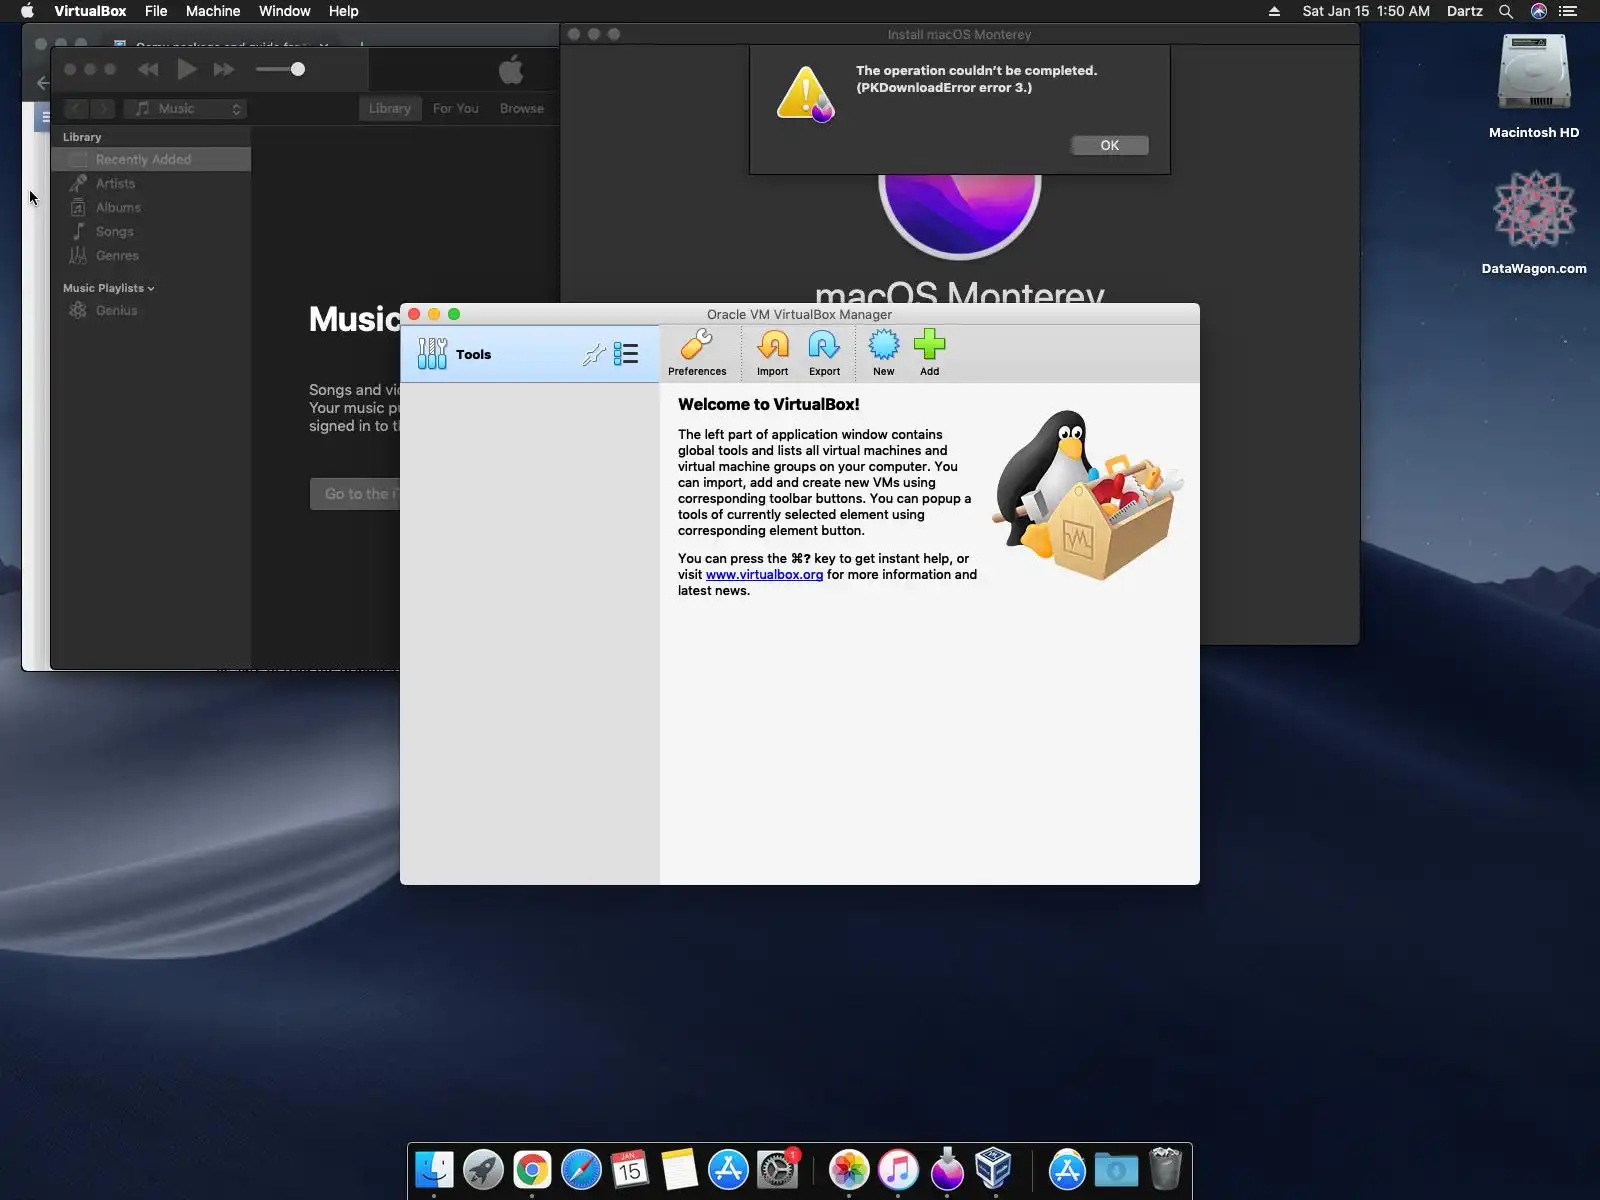1600x1200 pixels.
Task: Play music in the Music window
Action: (x=186, y=69)
